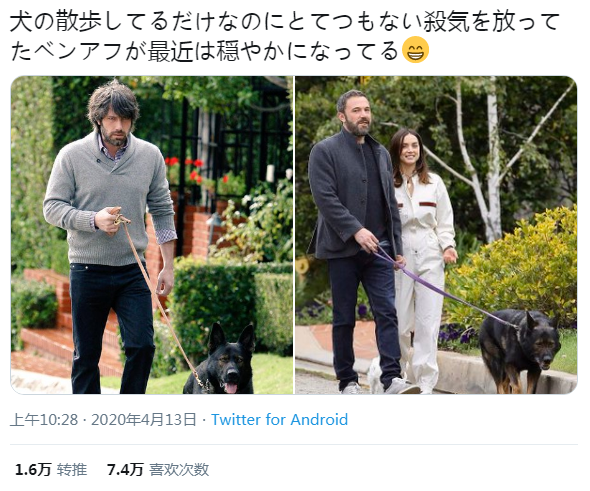Click the 喜欢次数 label

179,470
